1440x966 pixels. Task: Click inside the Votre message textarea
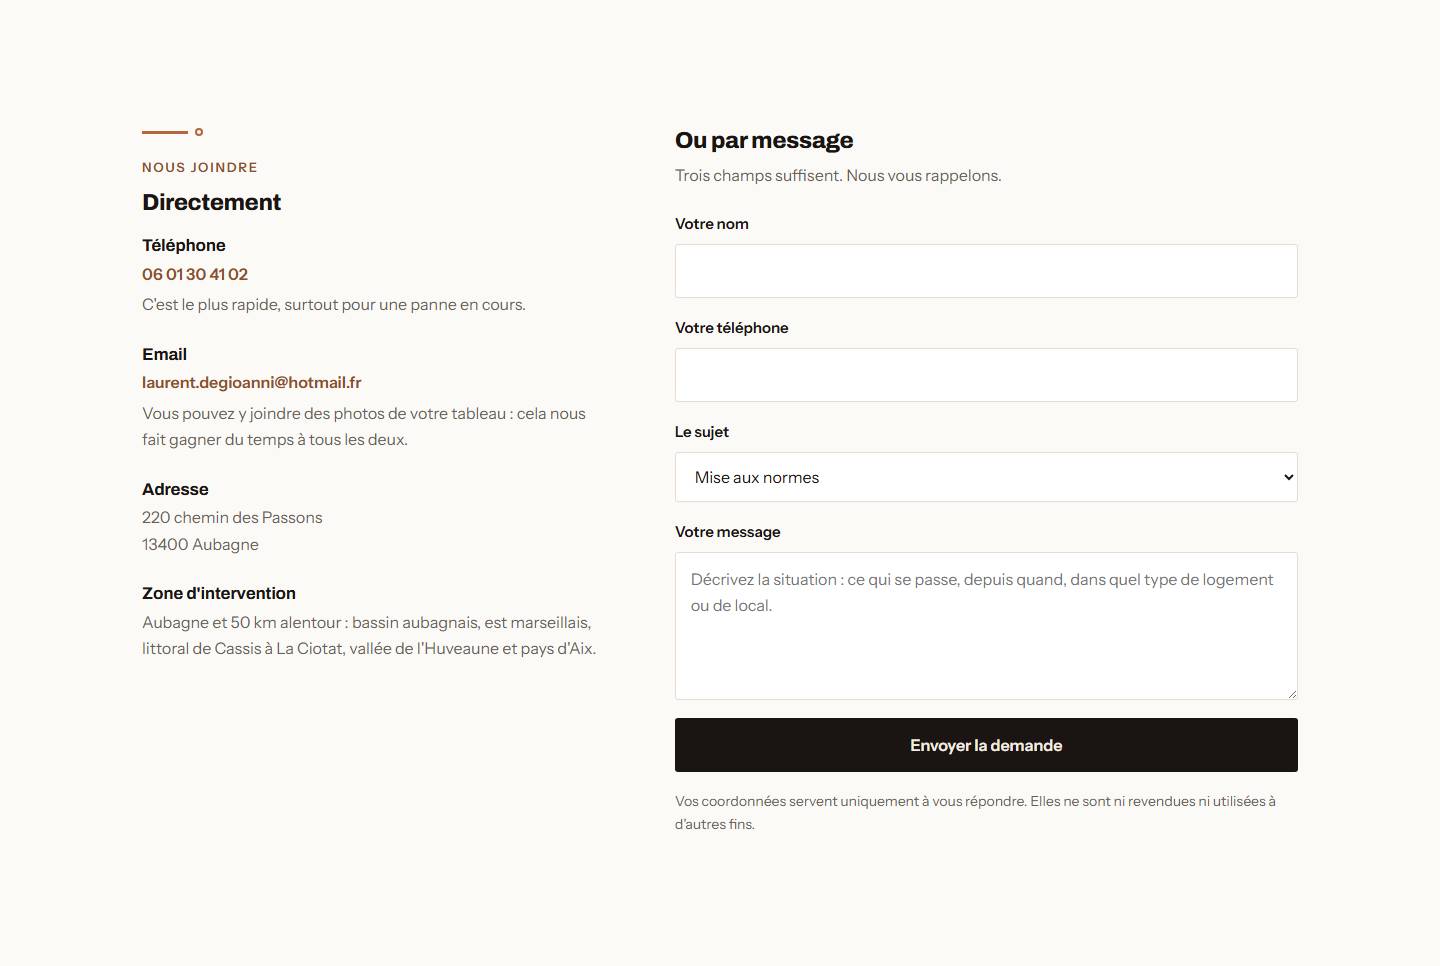click(x=986, y=626)
